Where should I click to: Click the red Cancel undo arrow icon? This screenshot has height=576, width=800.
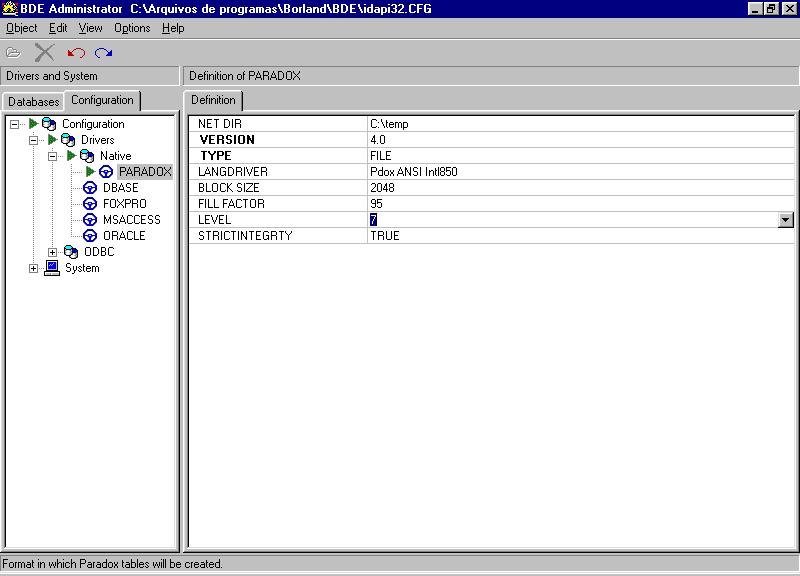pos(76,53)
